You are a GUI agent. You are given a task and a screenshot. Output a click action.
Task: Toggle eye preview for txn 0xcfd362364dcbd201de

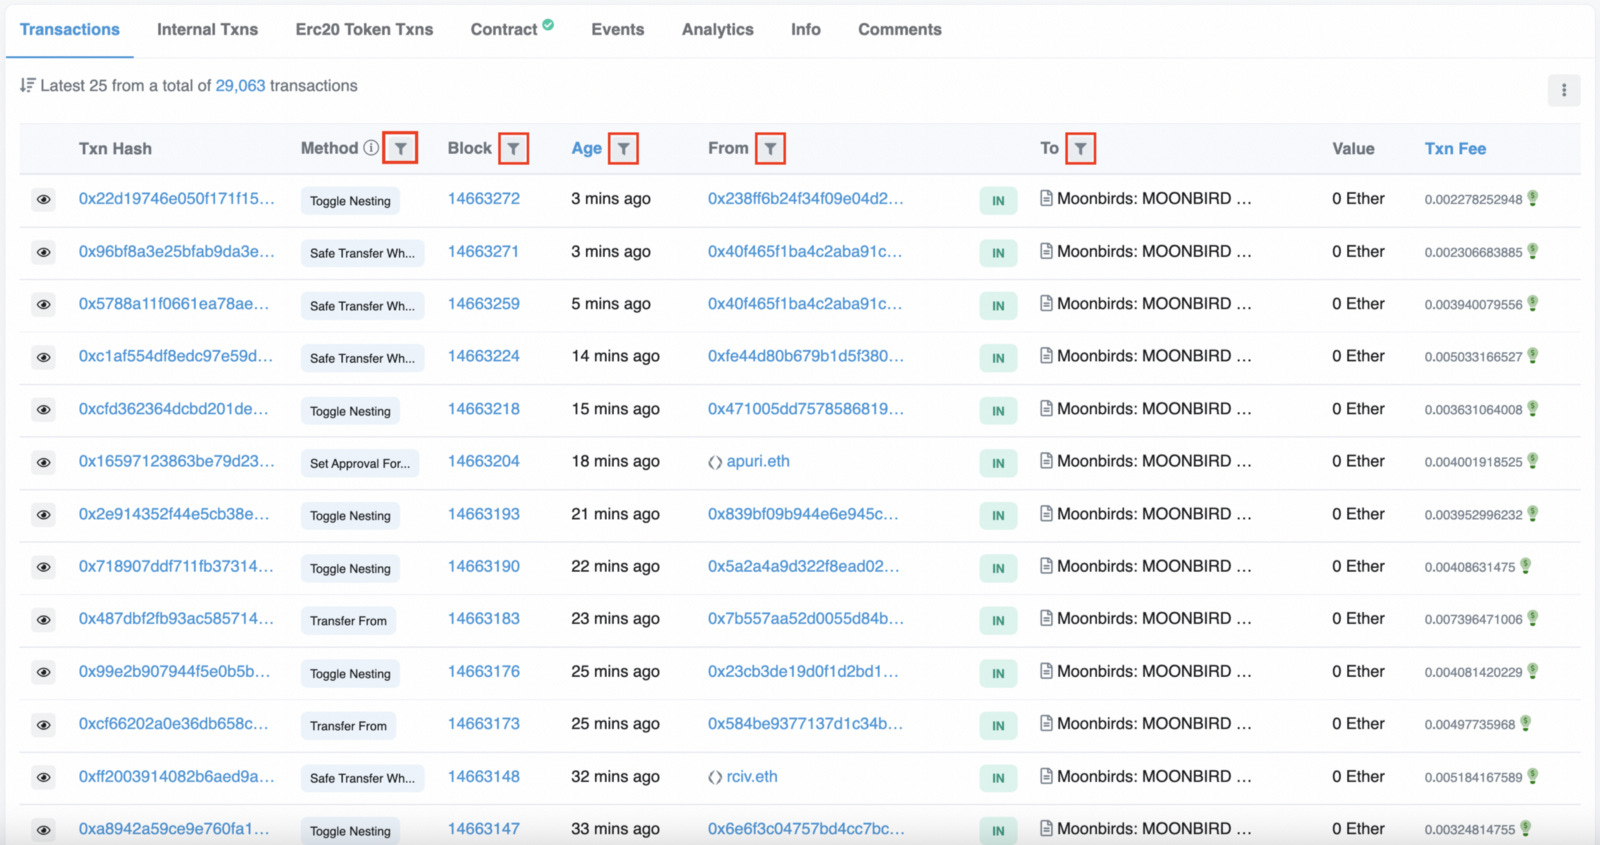pos(43,409)
